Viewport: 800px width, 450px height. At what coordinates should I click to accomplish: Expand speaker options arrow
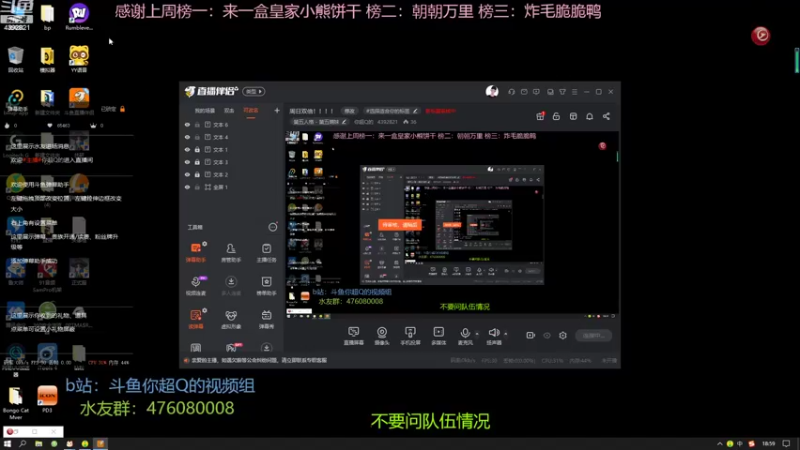coord(506,334)
